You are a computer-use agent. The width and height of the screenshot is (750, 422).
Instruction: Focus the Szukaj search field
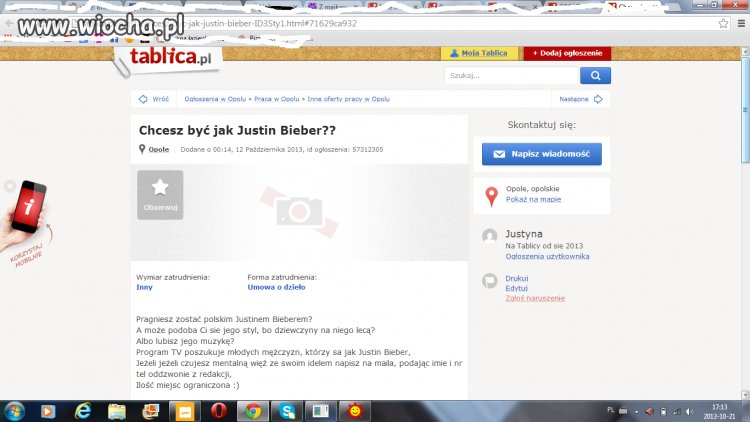point(512,76)
